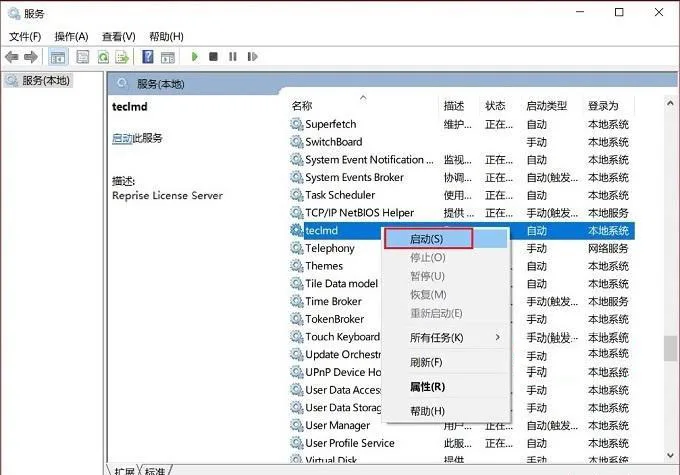Open Properties toolbar icon
This screenshot has height=475, width=680.
click(x=82, y=57)
